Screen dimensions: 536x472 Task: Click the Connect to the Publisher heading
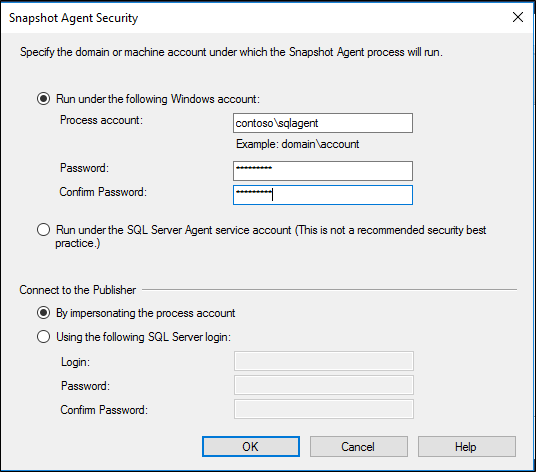(78, 290)
